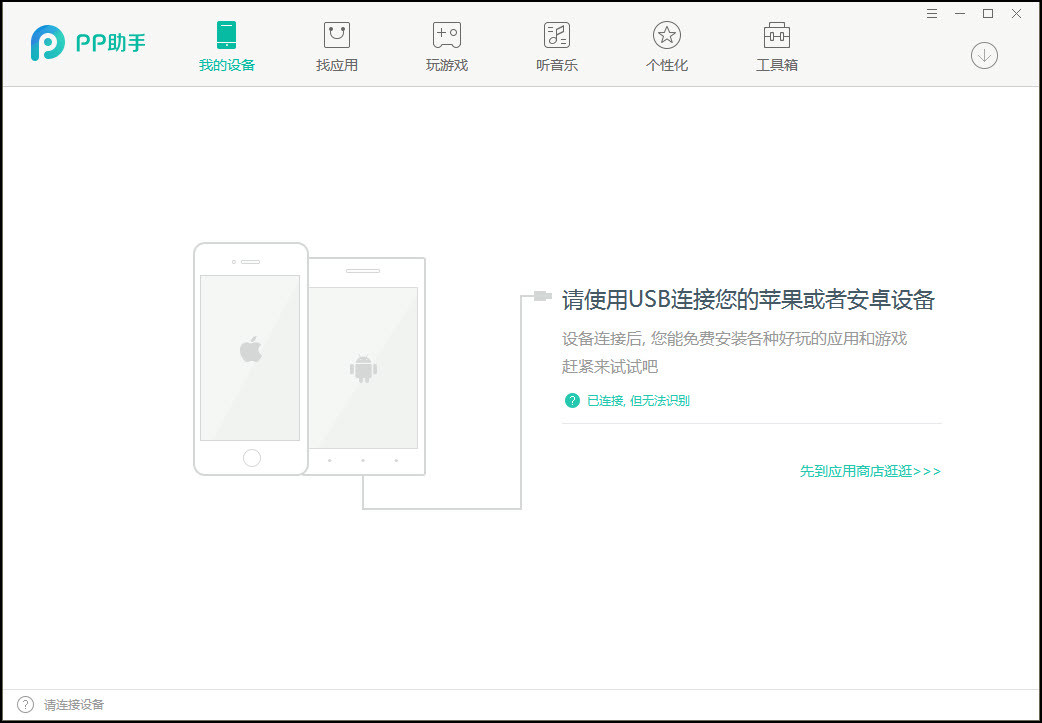Click the 工具箱 toolbox icon

coord(777,35)
